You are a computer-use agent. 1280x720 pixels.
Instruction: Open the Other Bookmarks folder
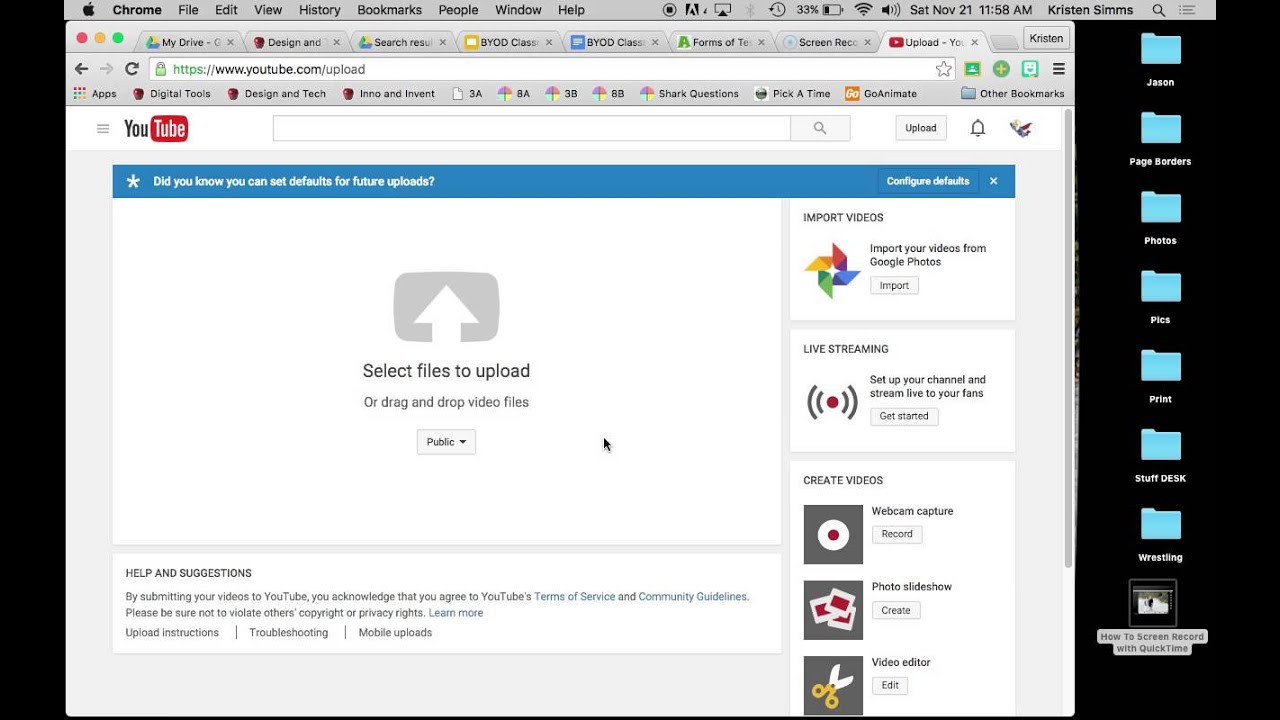[1012, 94]
